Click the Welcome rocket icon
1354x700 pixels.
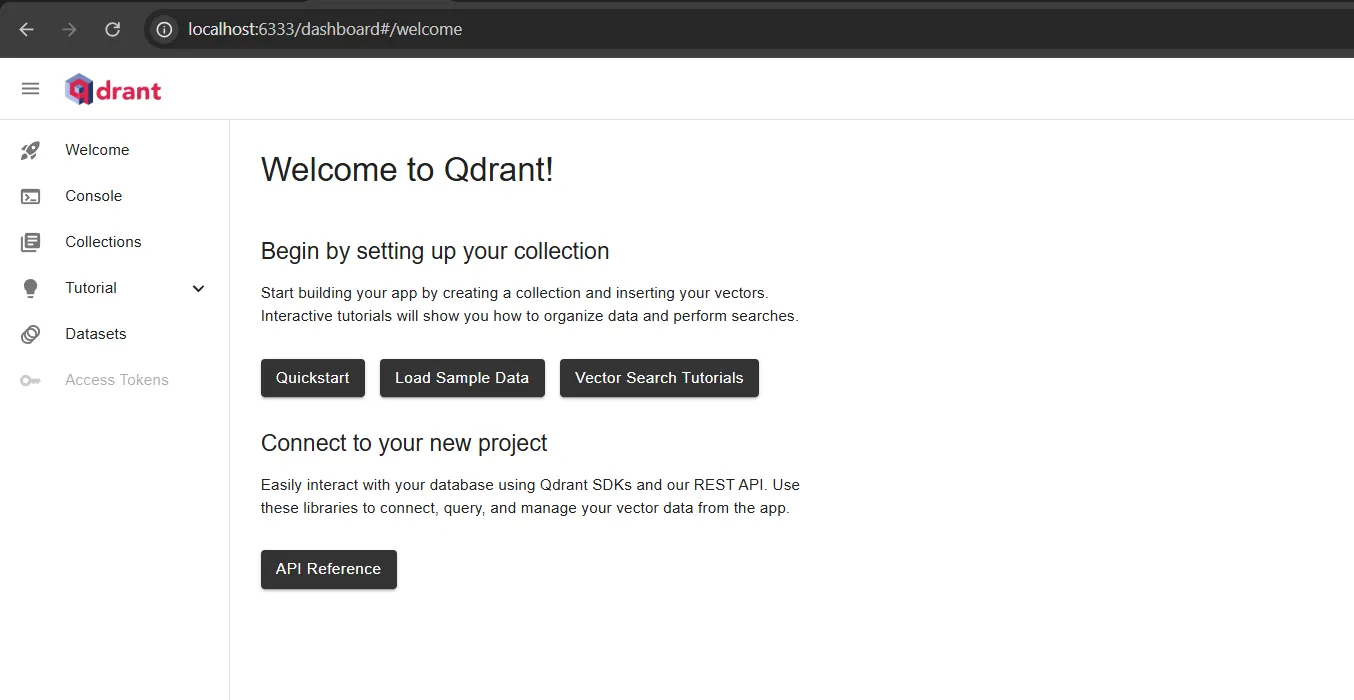tap(31, 150)
